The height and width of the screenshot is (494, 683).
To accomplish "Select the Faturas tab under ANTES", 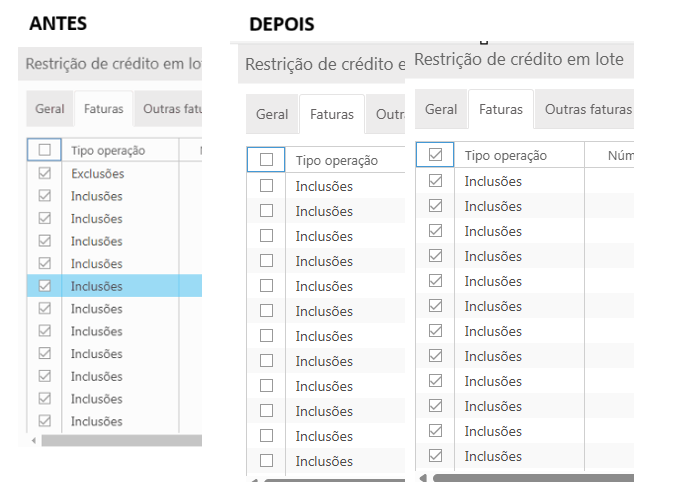I will (104, 109).
